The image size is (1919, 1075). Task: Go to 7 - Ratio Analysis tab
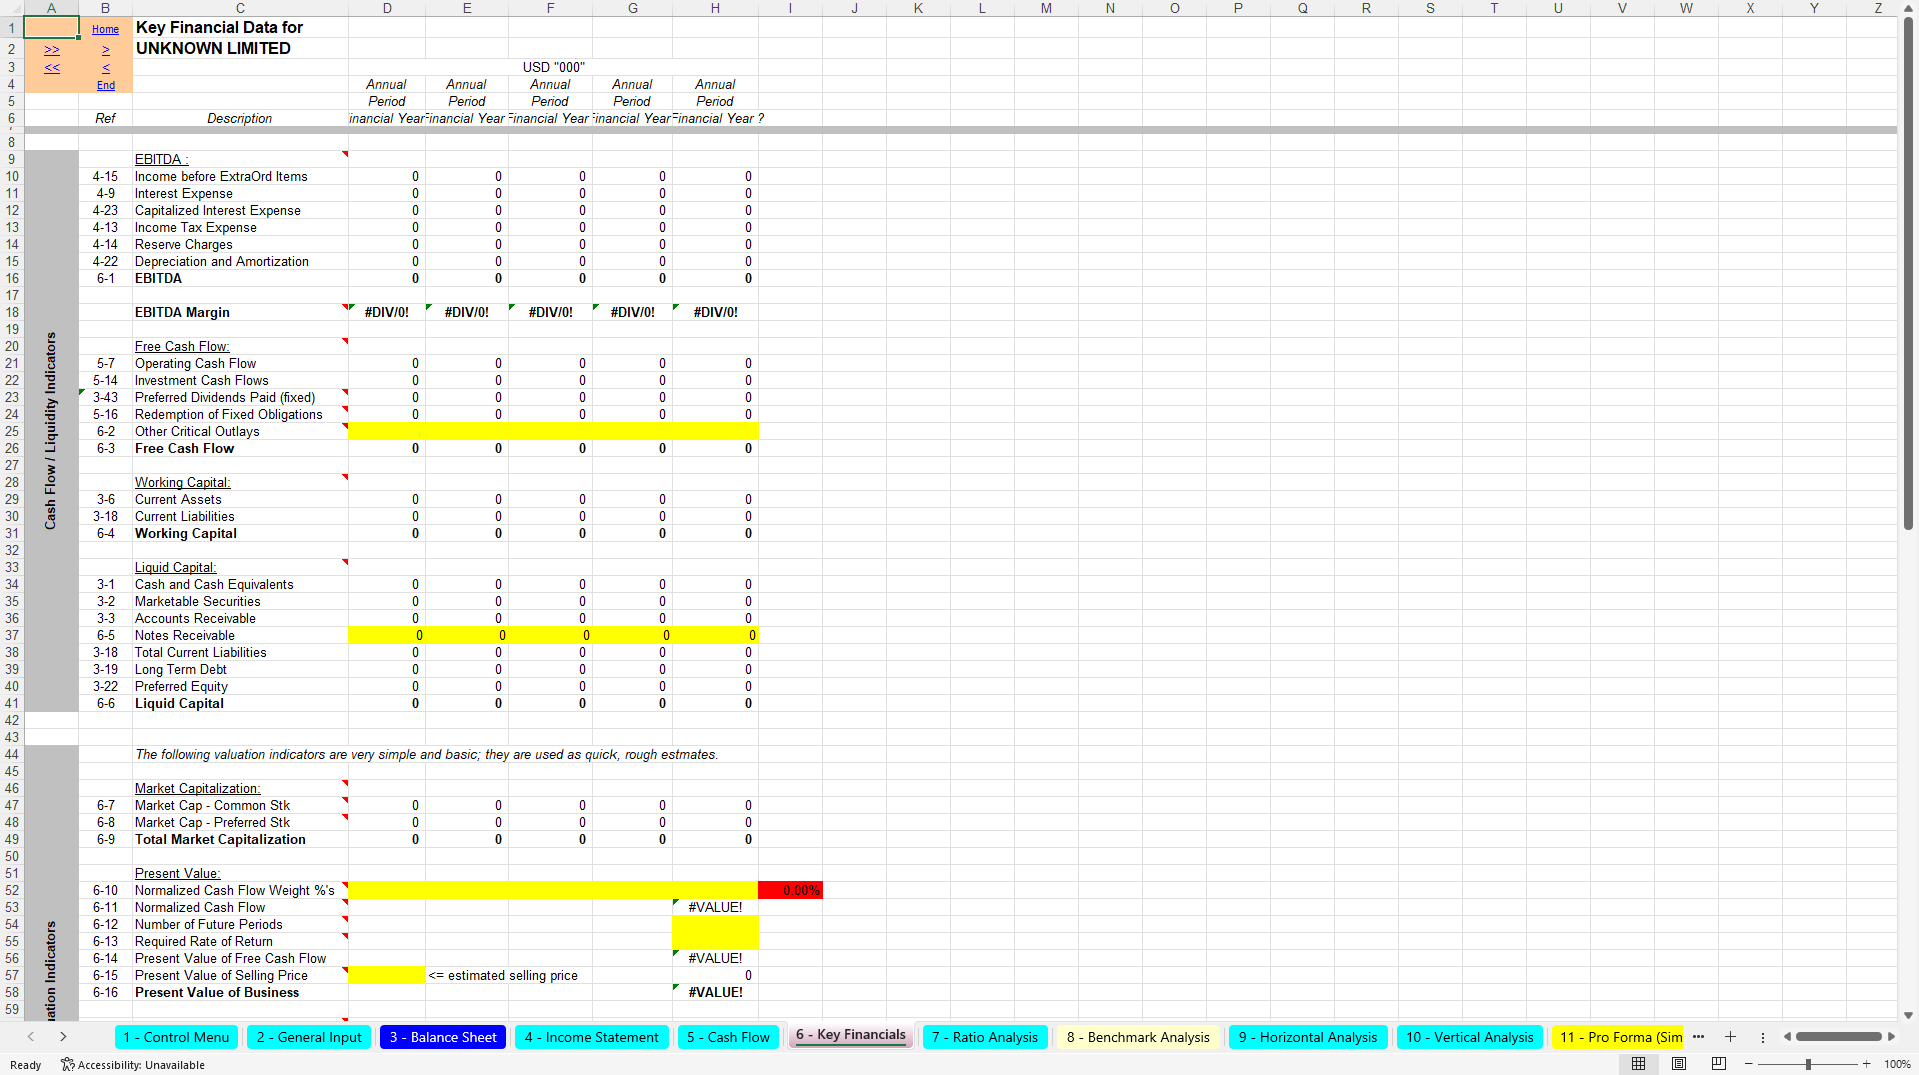985,1037
